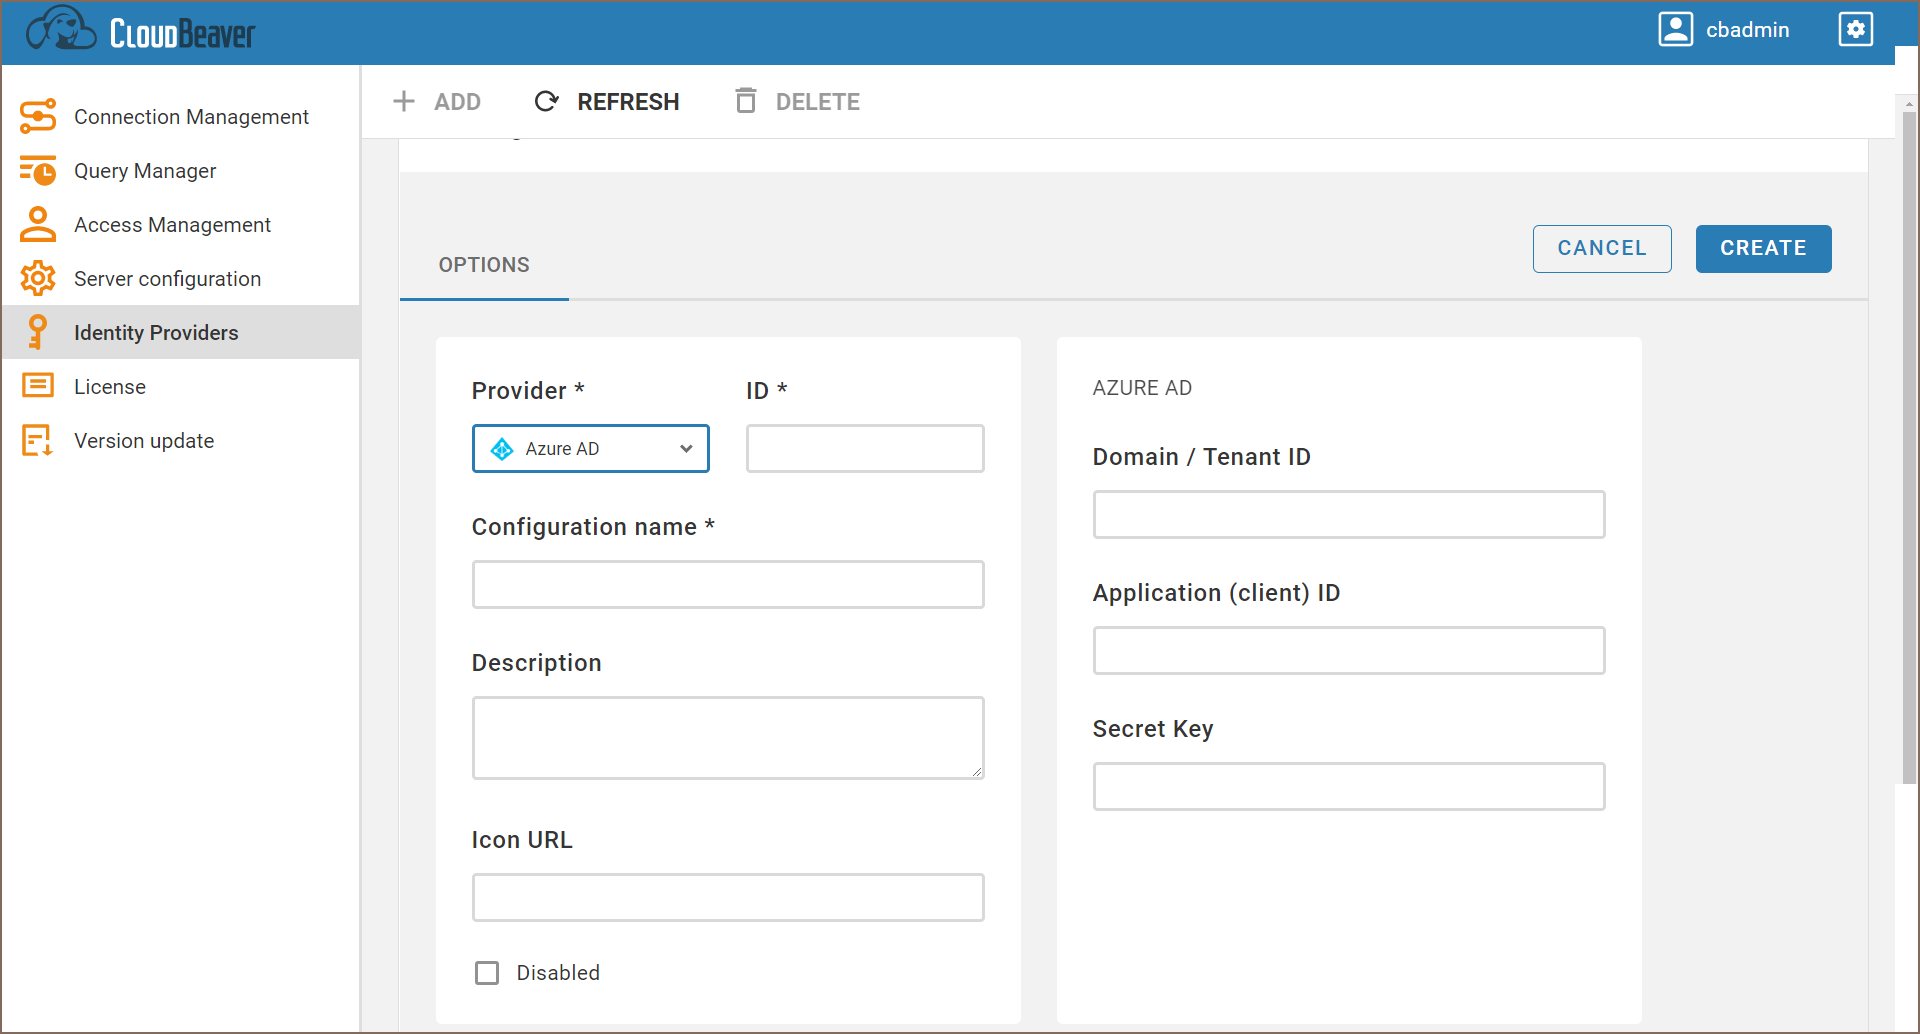1920x1034 pixels.
Task: Click into the Configuration name field
Action: click(x=727, y=585)
